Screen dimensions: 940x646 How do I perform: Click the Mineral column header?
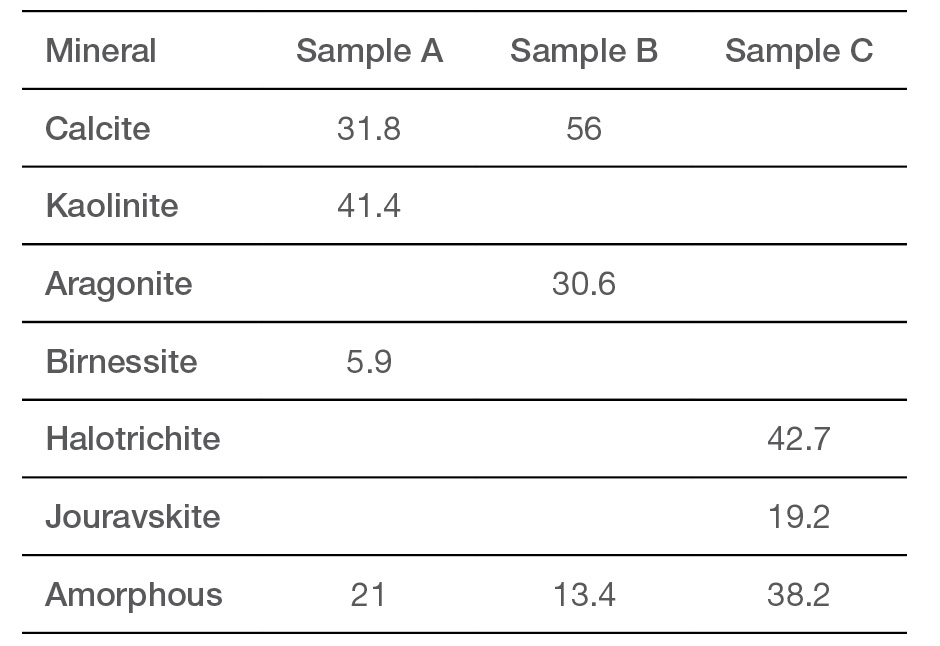[101, 50]
